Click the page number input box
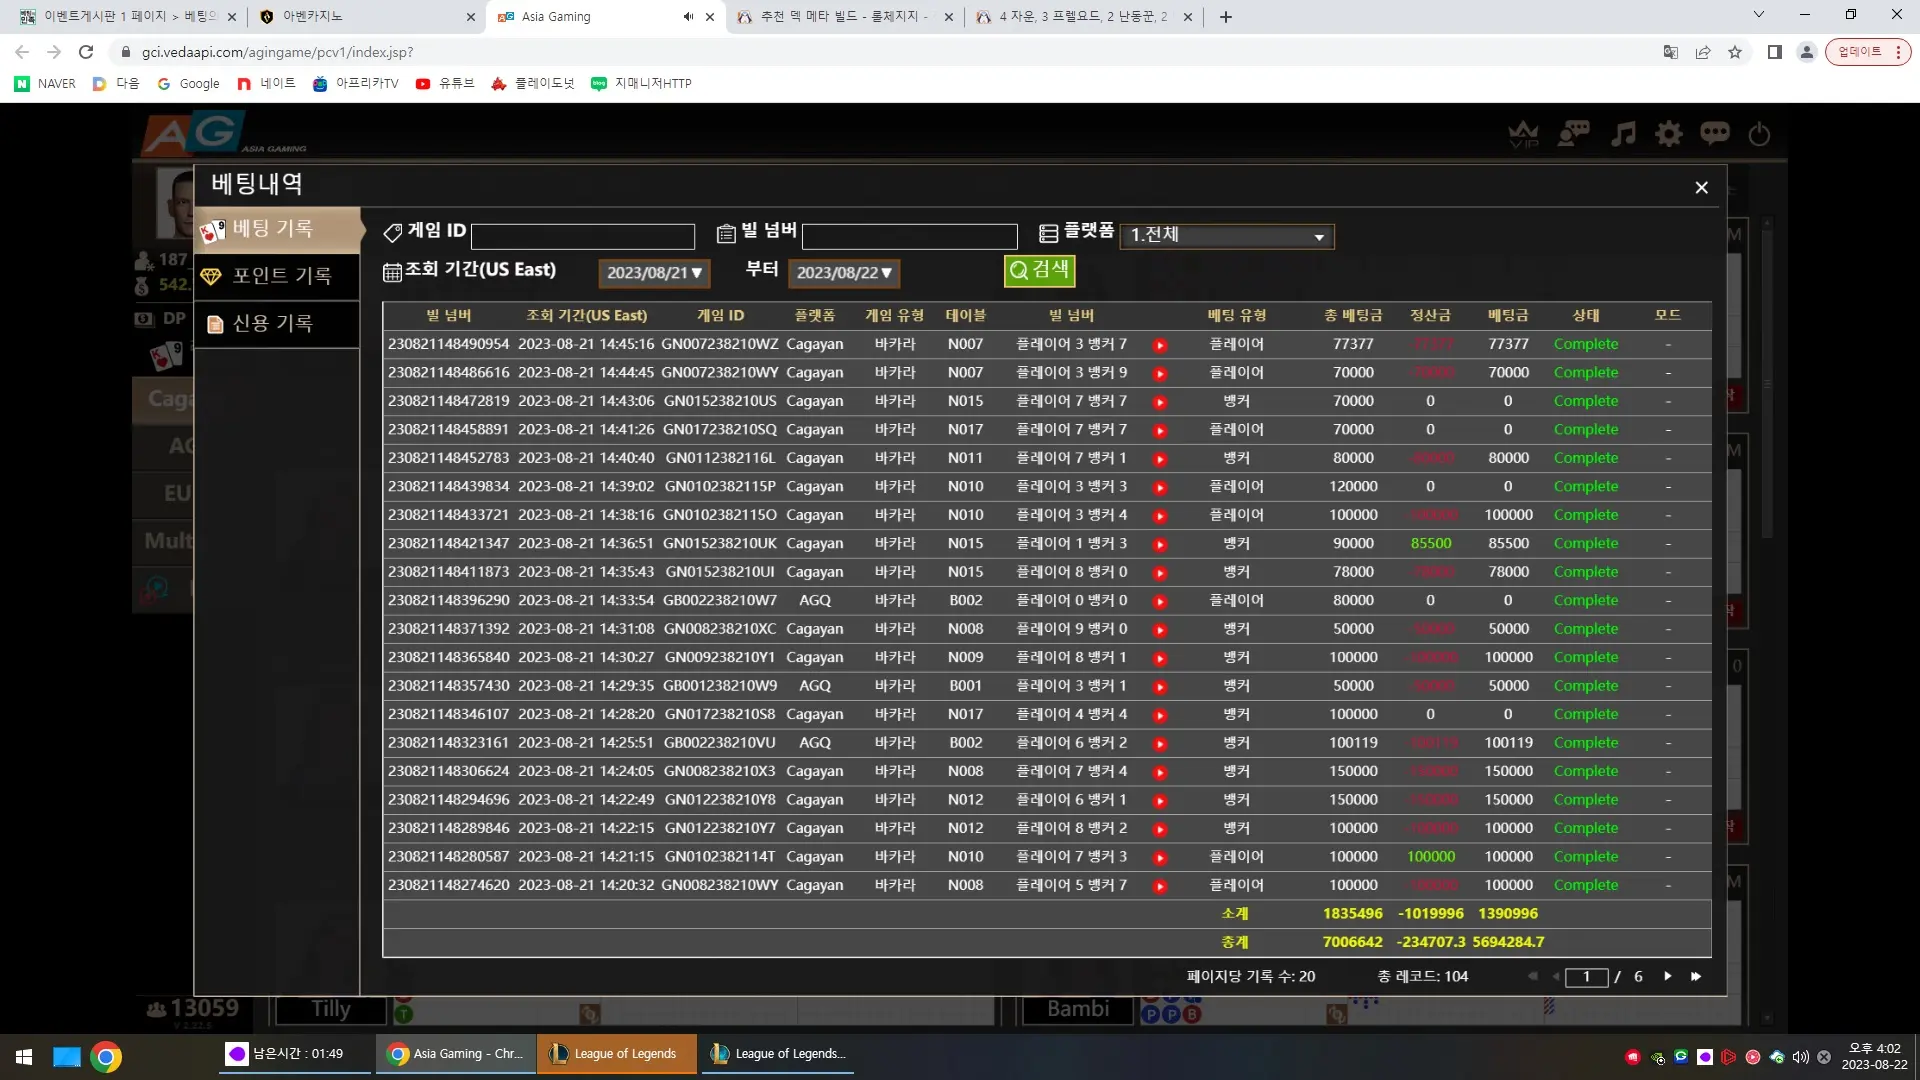Viewport: 1920px width, 1080px height. (x=1586, y=977)
